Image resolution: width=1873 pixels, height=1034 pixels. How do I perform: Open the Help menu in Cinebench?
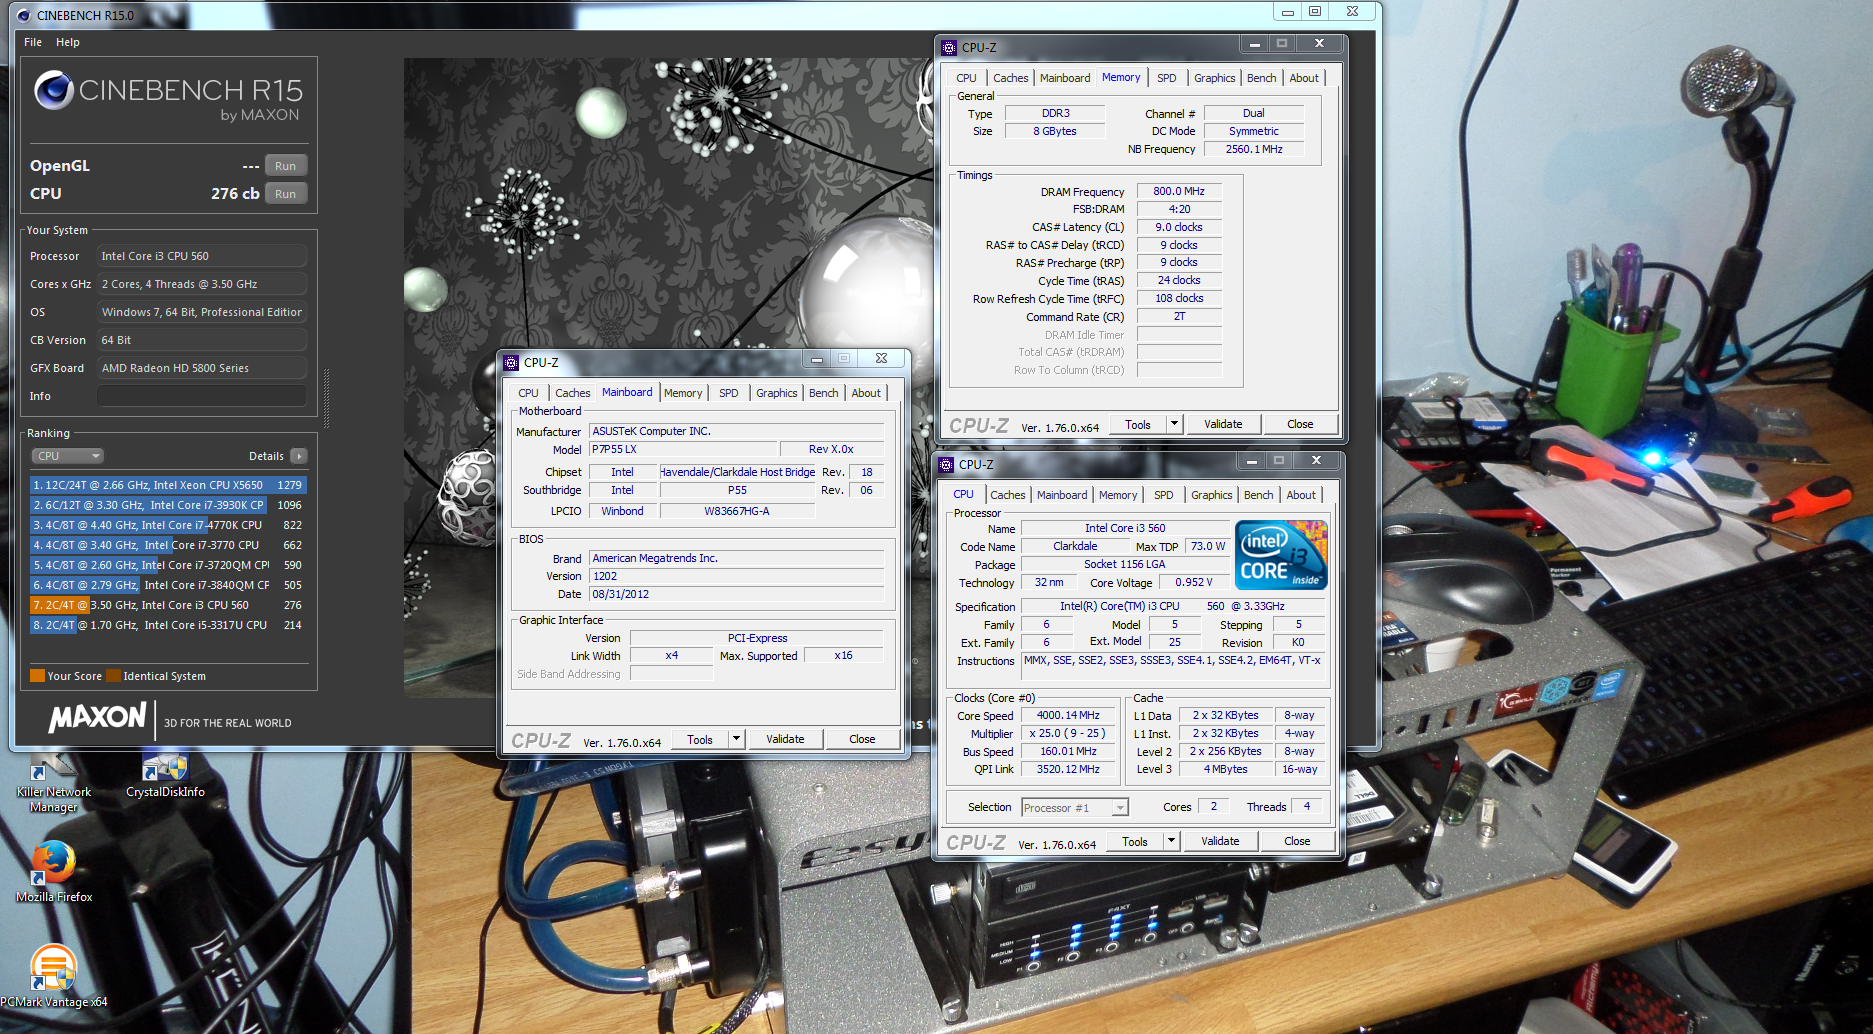point(68,42)
